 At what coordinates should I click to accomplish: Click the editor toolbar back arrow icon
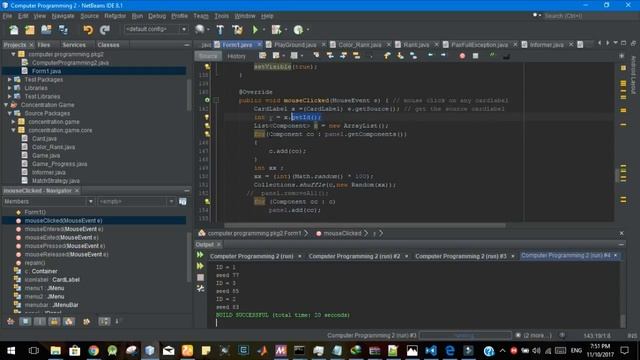(x=431, y=55)
